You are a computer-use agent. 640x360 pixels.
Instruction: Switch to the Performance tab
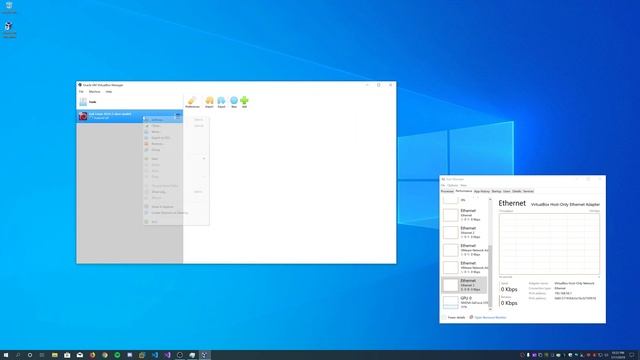pyautogui.click(x=464, y=191)
